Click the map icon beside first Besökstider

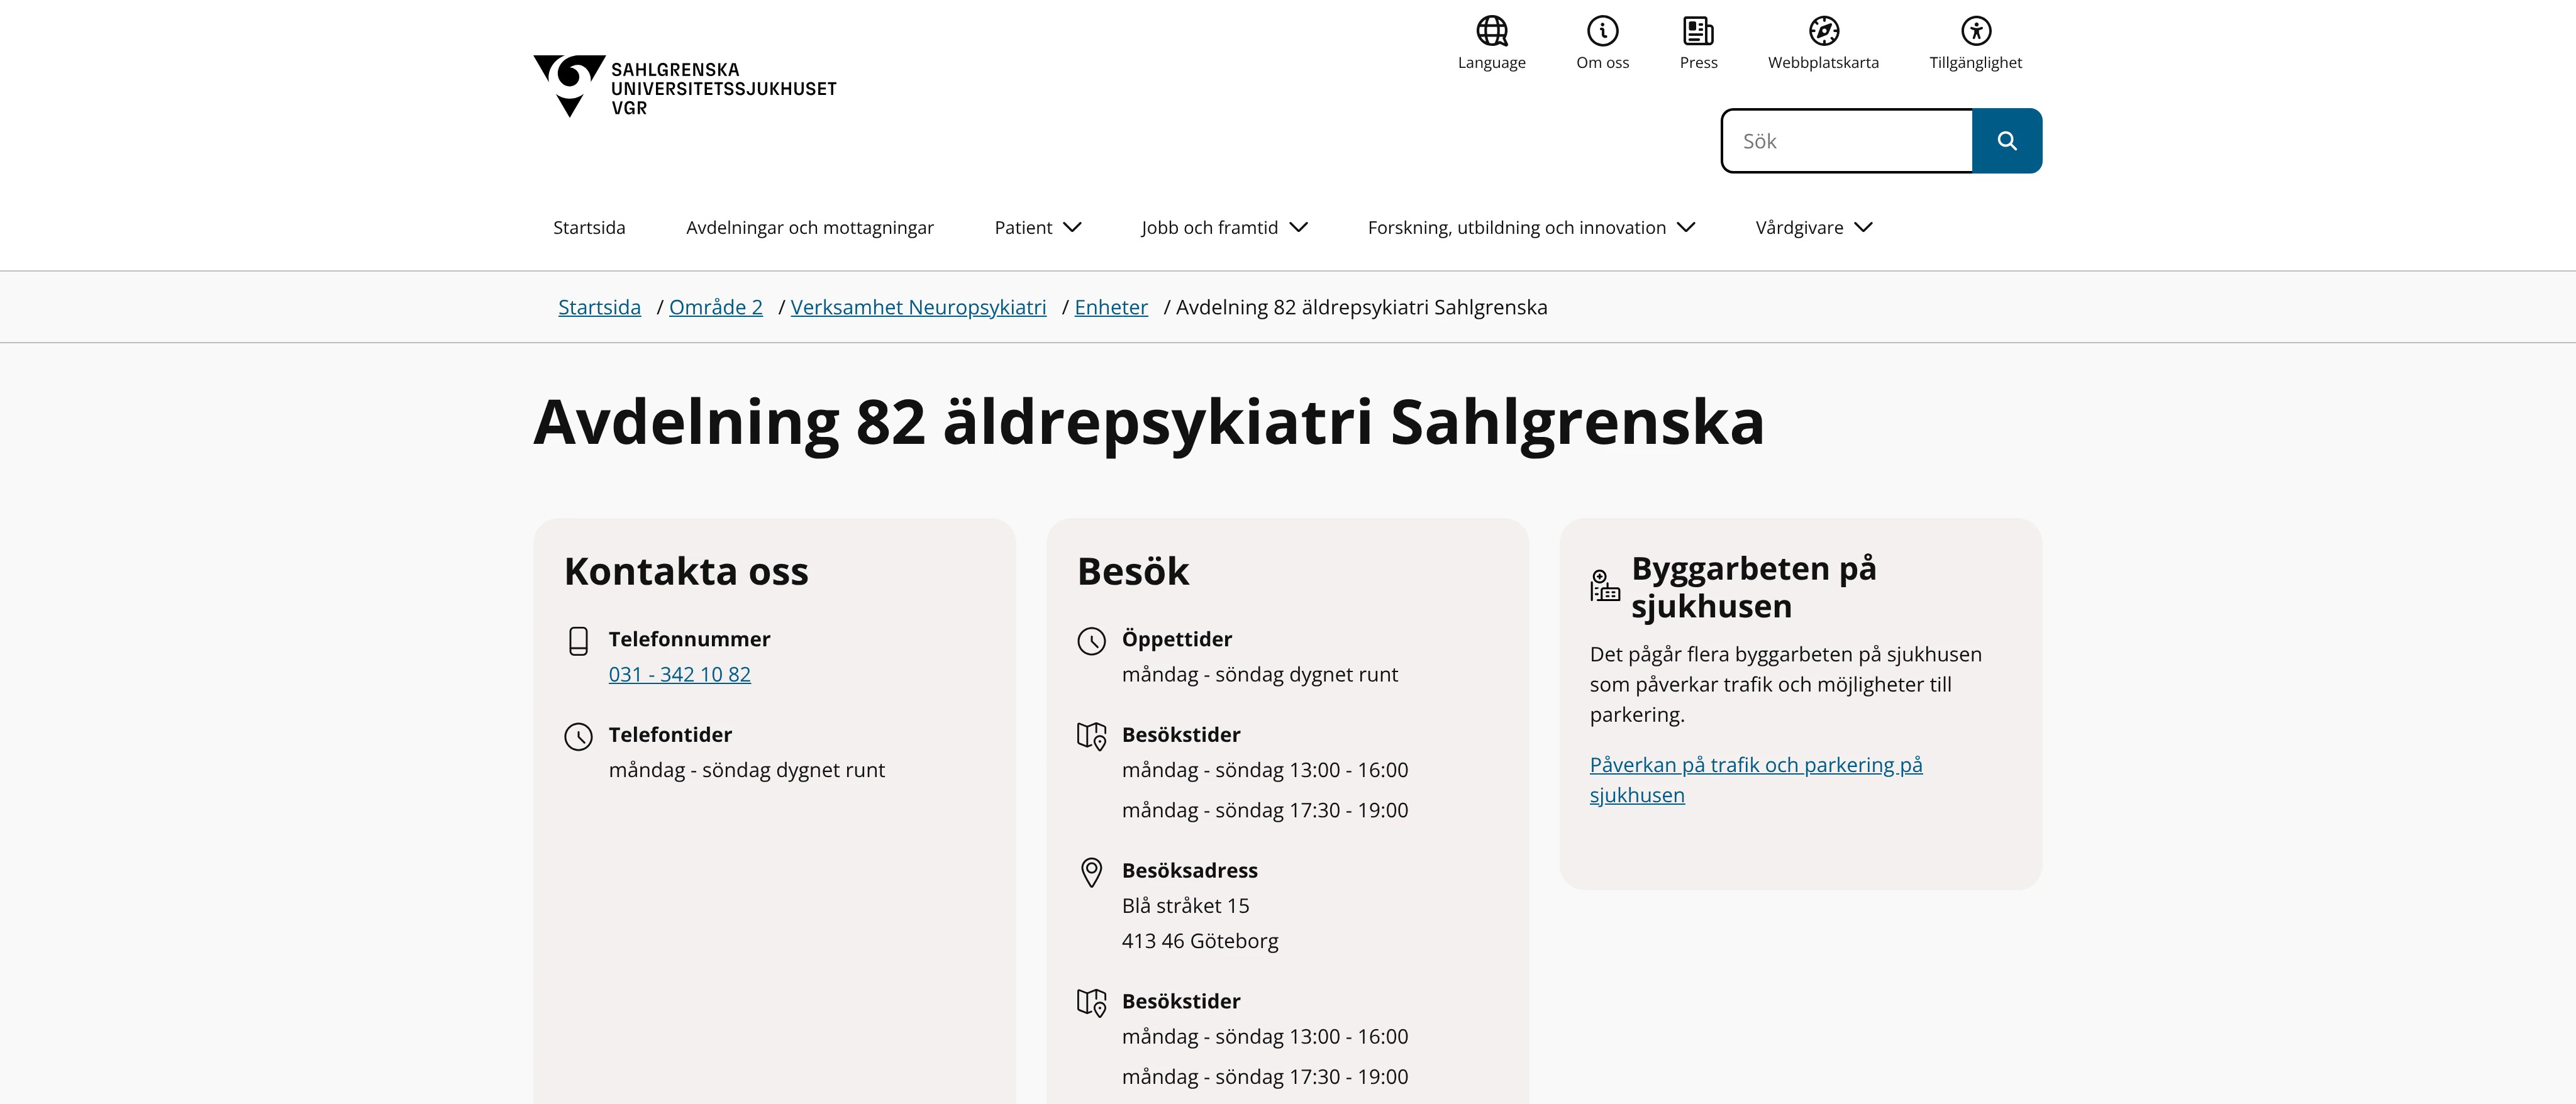(x=1091, y=736)
